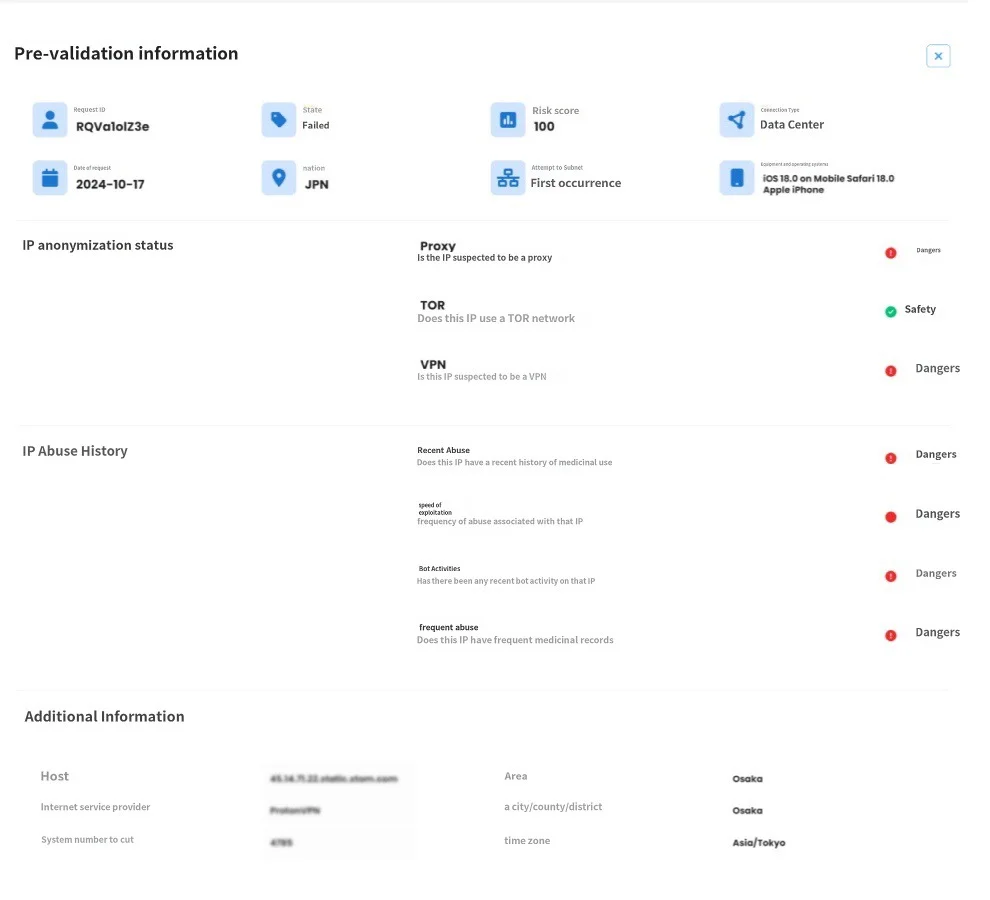The width and height of the screenshot is (990, 900).
Task: Click the Risk score chart icon
Action: coord(508,120)
